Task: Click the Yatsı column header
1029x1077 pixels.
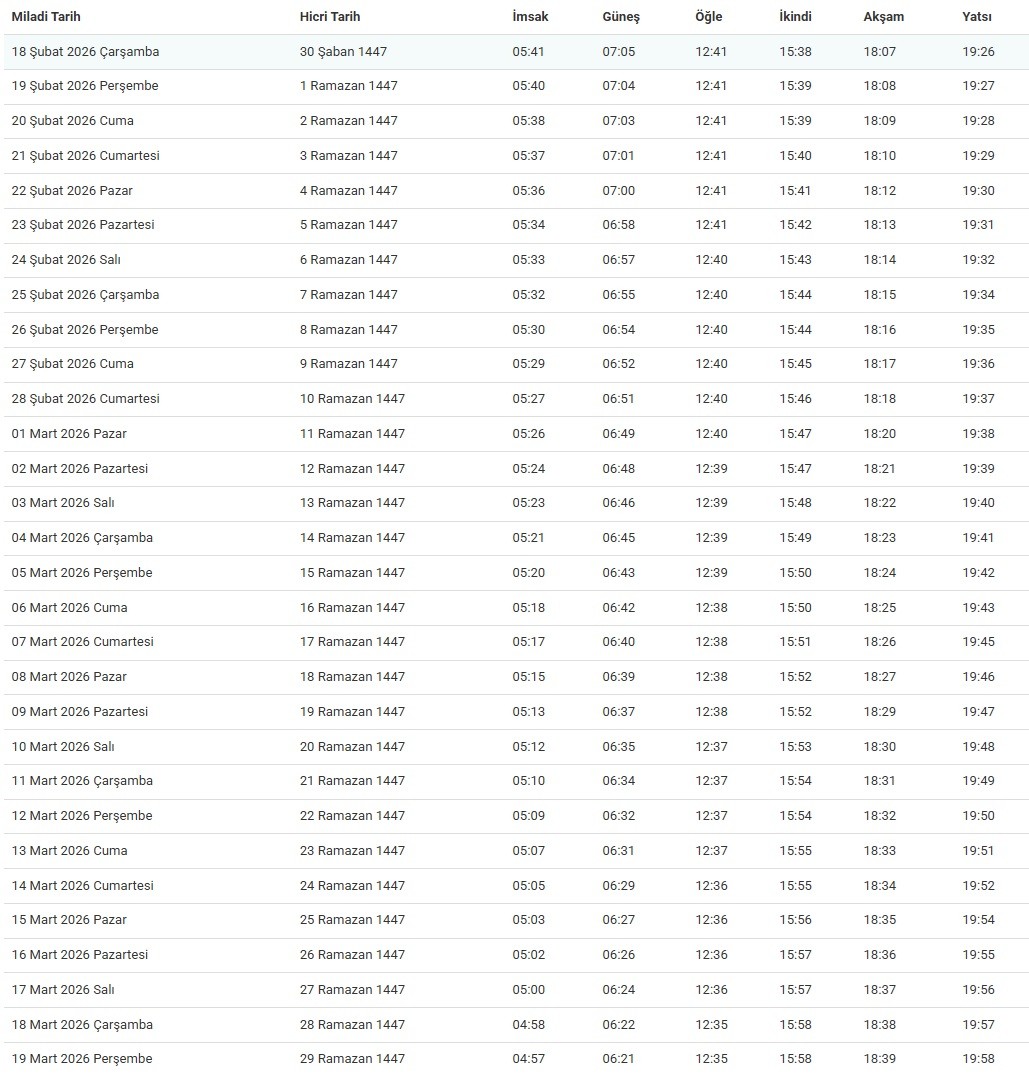Action: coord(977,17)
